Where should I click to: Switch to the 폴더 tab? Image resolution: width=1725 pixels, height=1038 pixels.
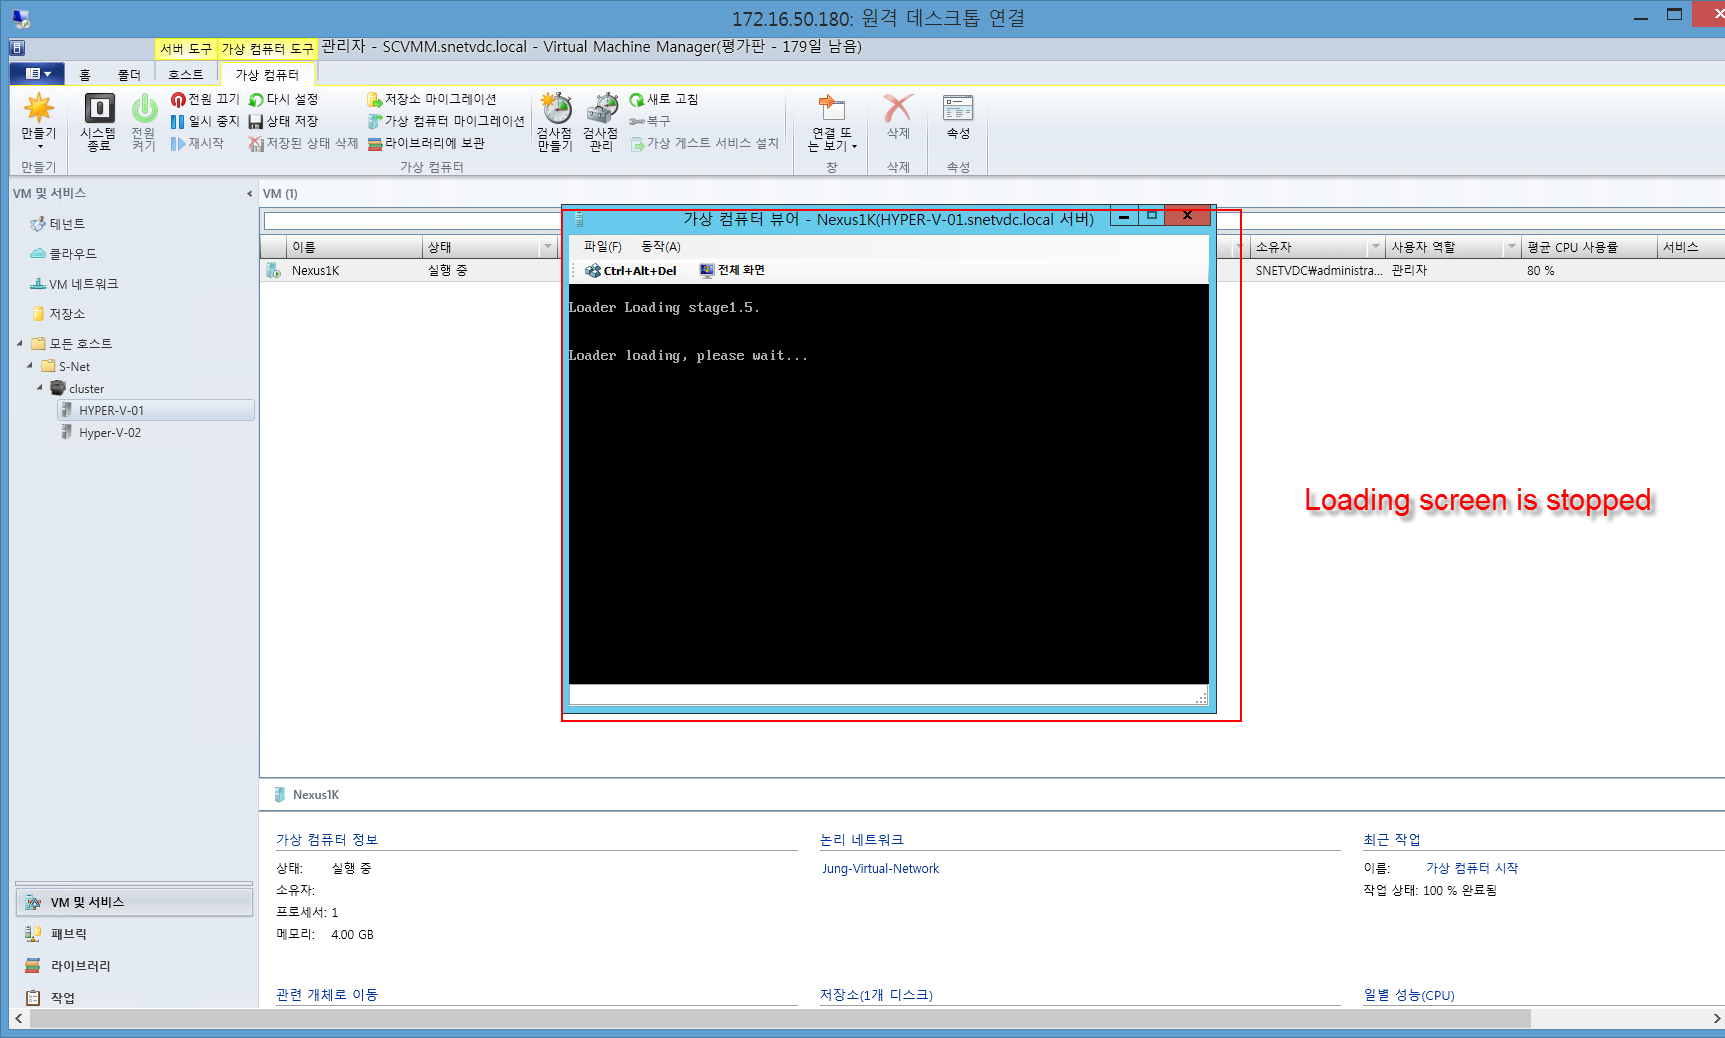click(x=129, y=75)
